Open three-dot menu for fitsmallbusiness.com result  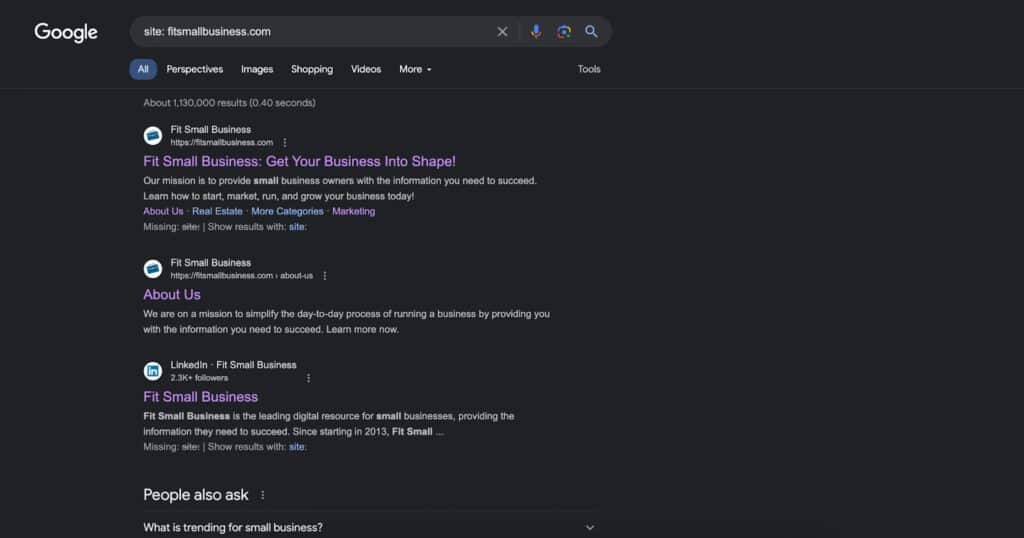click(x=285, y=143)
